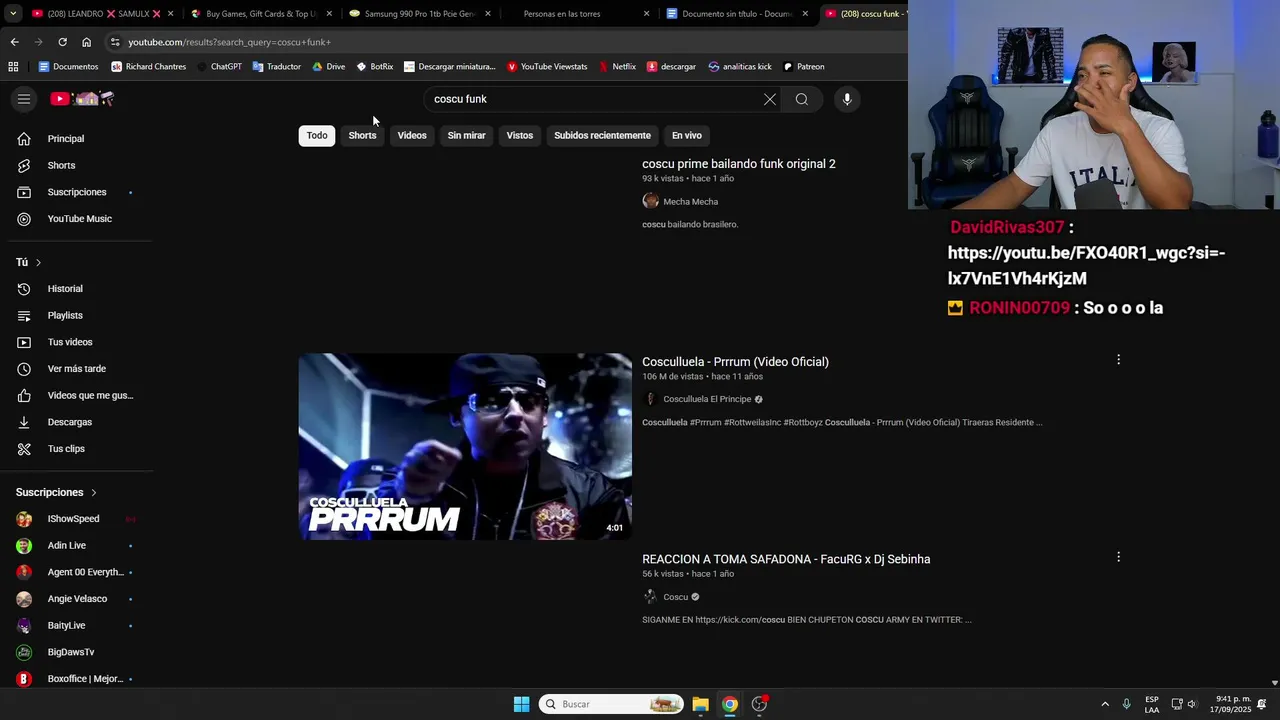Show hidden tray icons chevron

[x=1105, y=704]
